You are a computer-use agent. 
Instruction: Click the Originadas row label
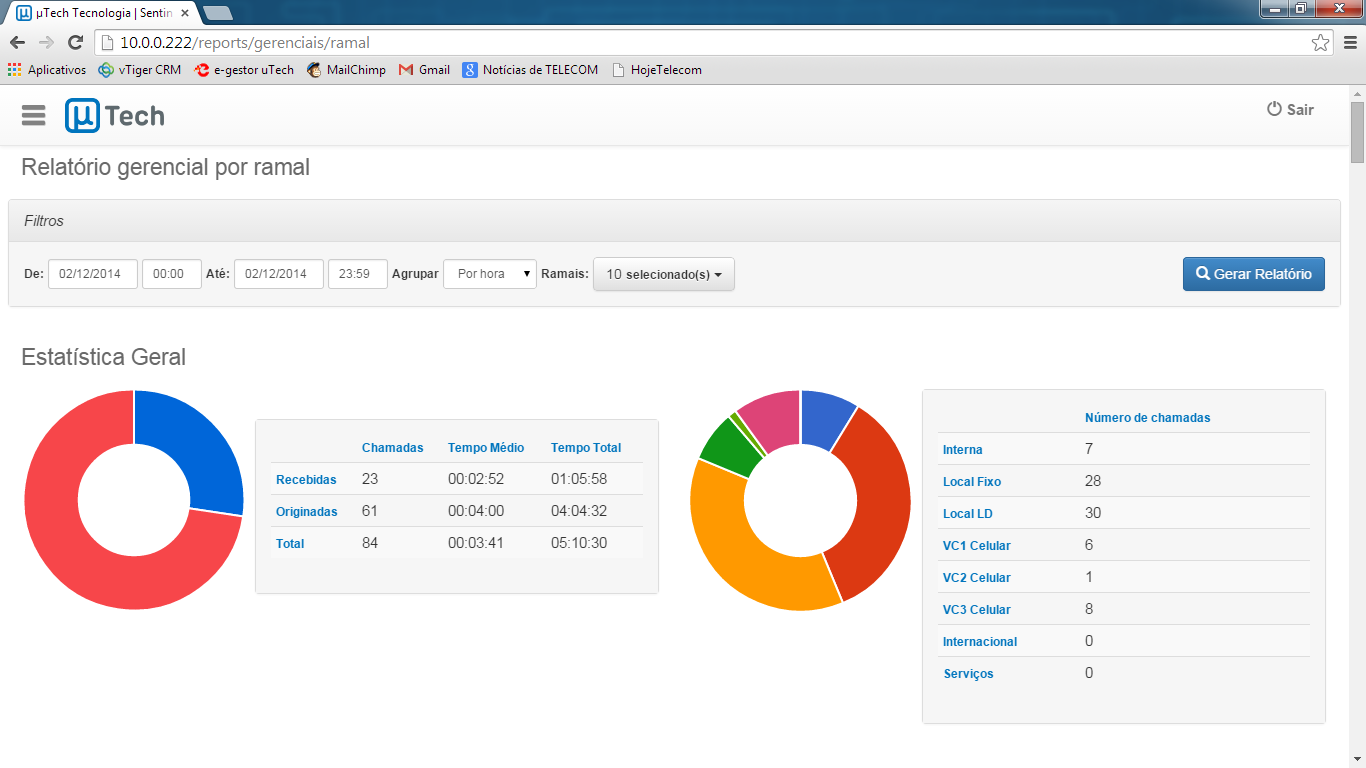click(x=306, y=512)
